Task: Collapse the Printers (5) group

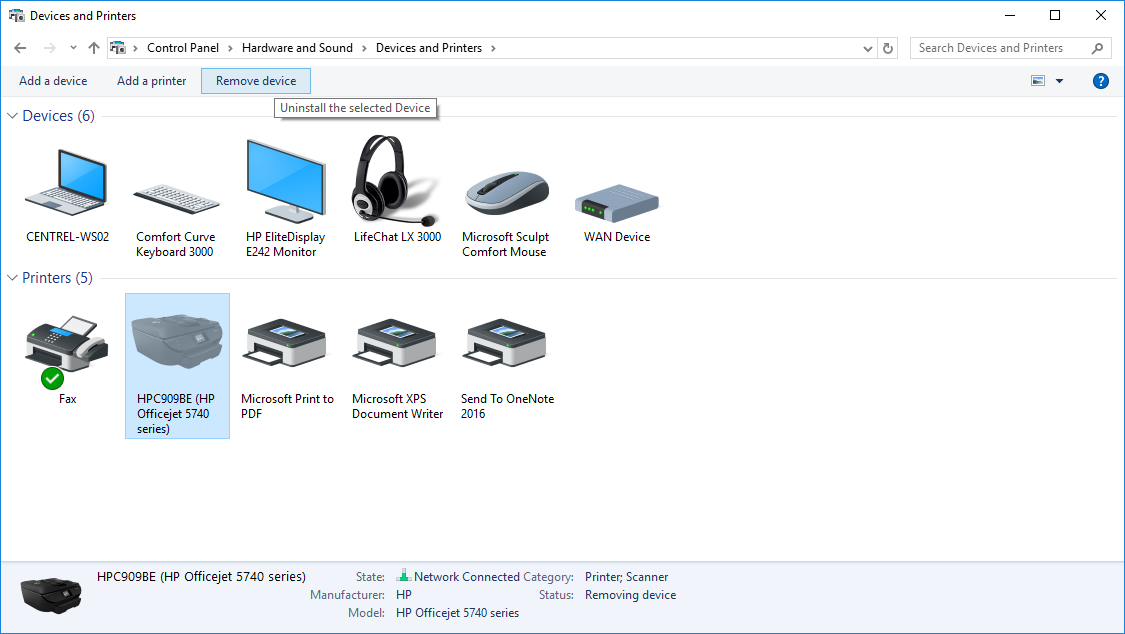Action: coord(11,278)
